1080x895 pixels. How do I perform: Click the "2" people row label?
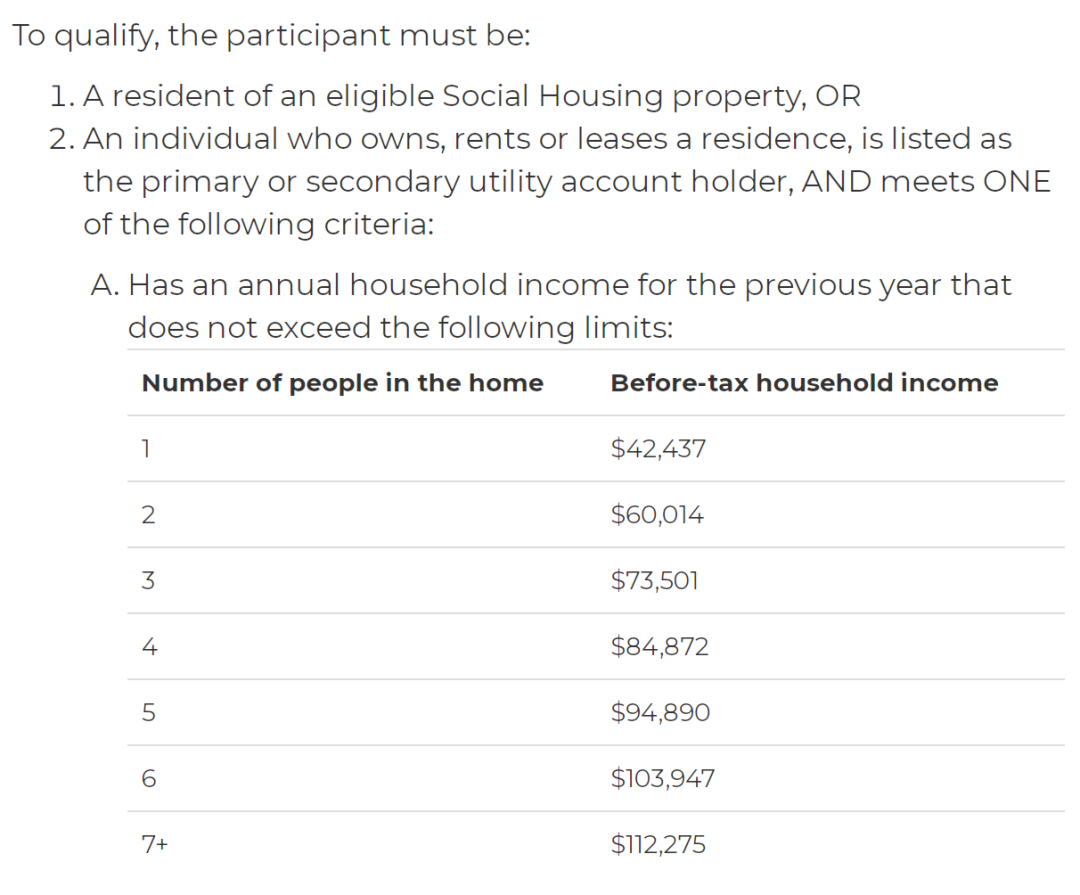148,515
